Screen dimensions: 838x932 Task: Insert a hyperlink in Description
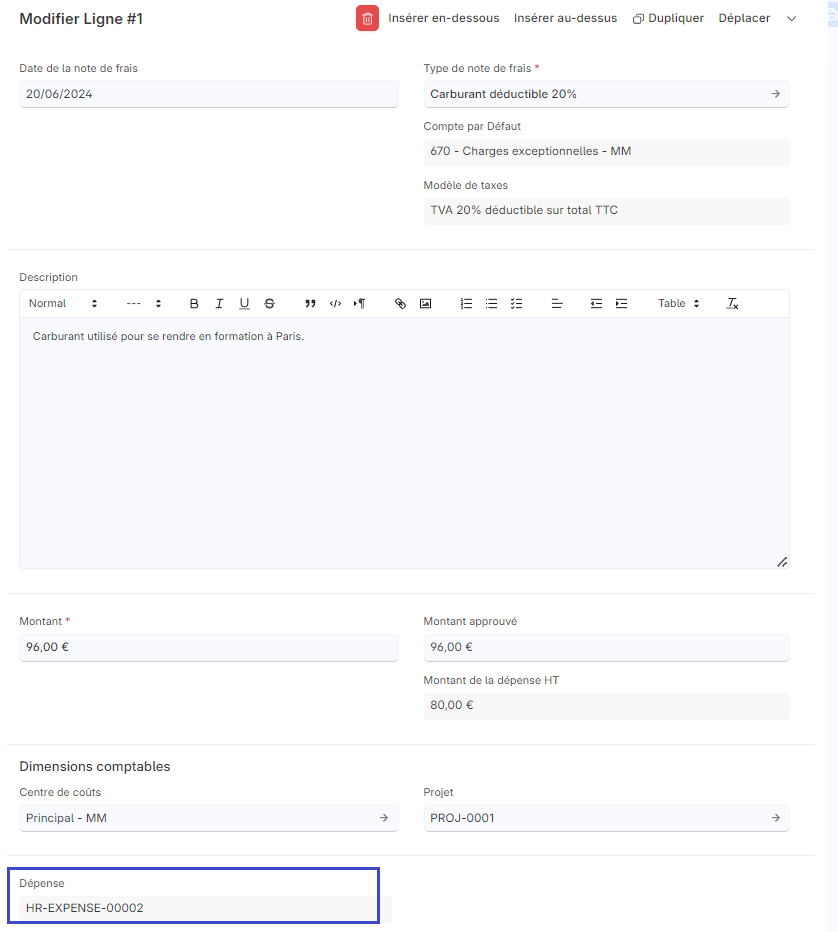pyautogui.click(x=400, y=304)
